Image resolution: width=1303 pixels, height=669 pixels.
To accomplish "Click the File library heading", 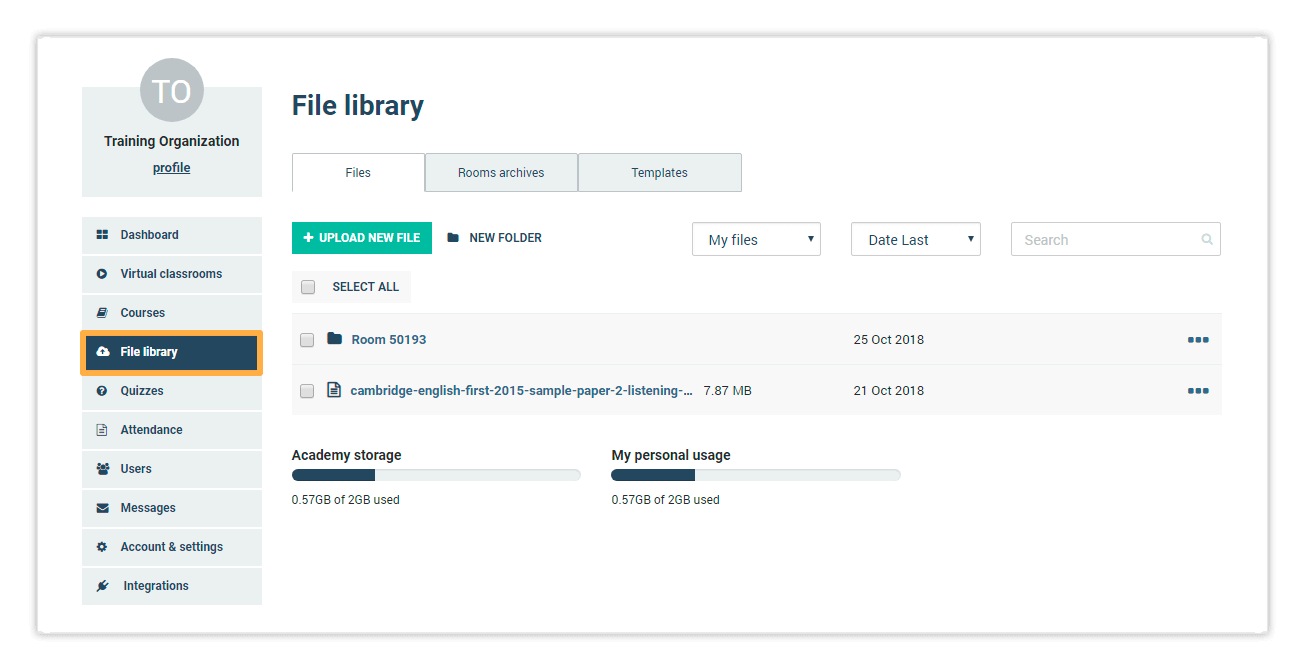I will tap(358, 106).
